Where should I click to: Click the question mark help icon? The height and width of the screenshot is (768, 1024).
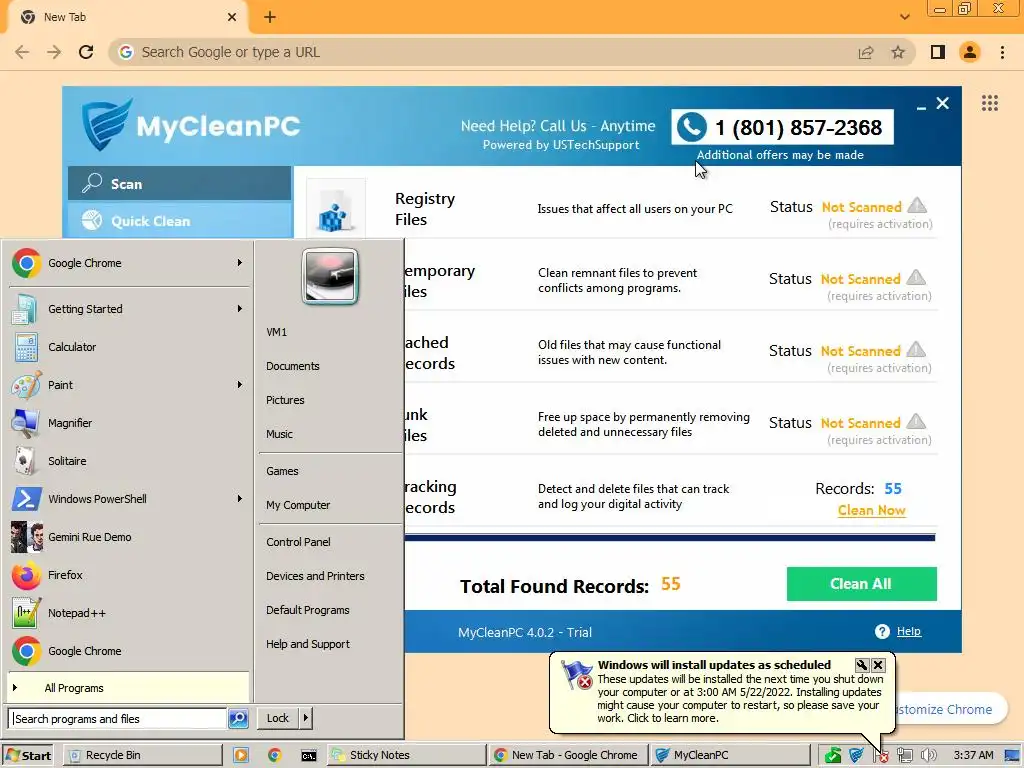(x=882, y=632)
